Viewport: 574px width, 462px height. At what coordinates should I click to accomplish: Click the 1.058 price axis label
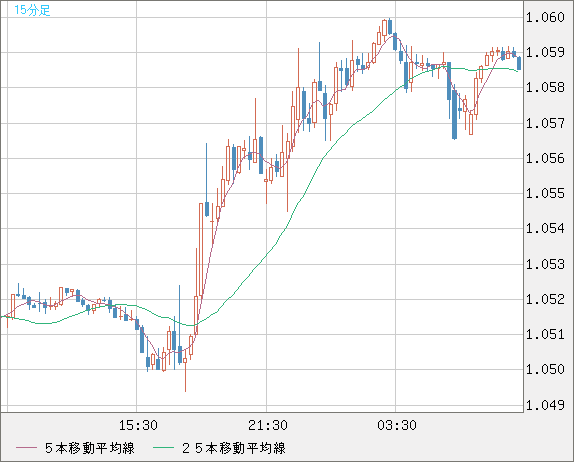(545, 87)
